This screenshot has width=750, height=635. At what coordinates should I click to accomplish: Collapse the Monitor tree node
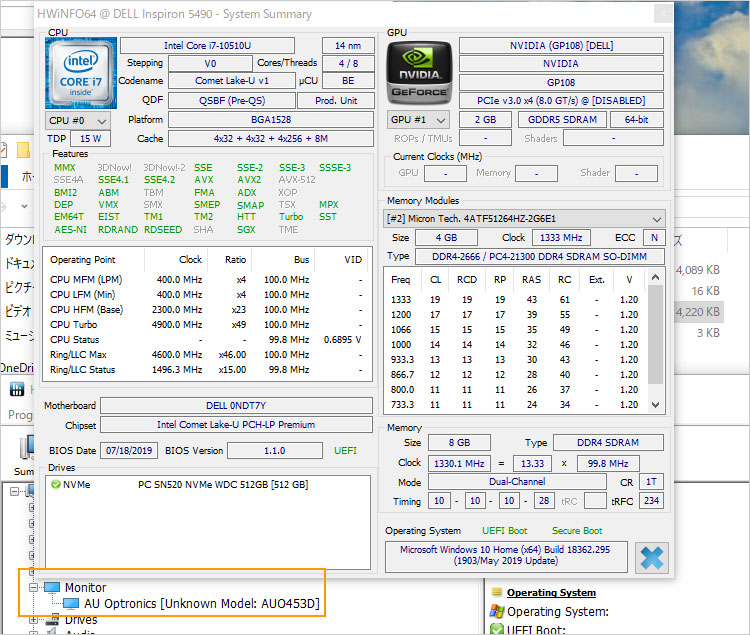(33, 587)
